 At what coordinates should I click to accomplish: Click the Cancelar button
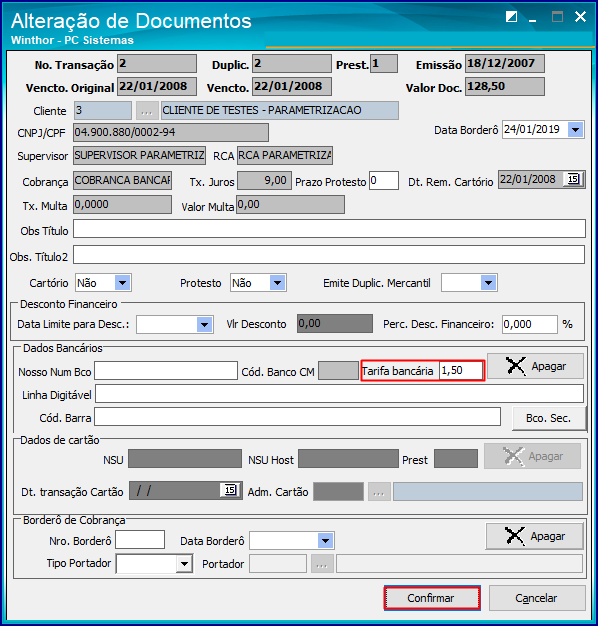pos(537,598)
